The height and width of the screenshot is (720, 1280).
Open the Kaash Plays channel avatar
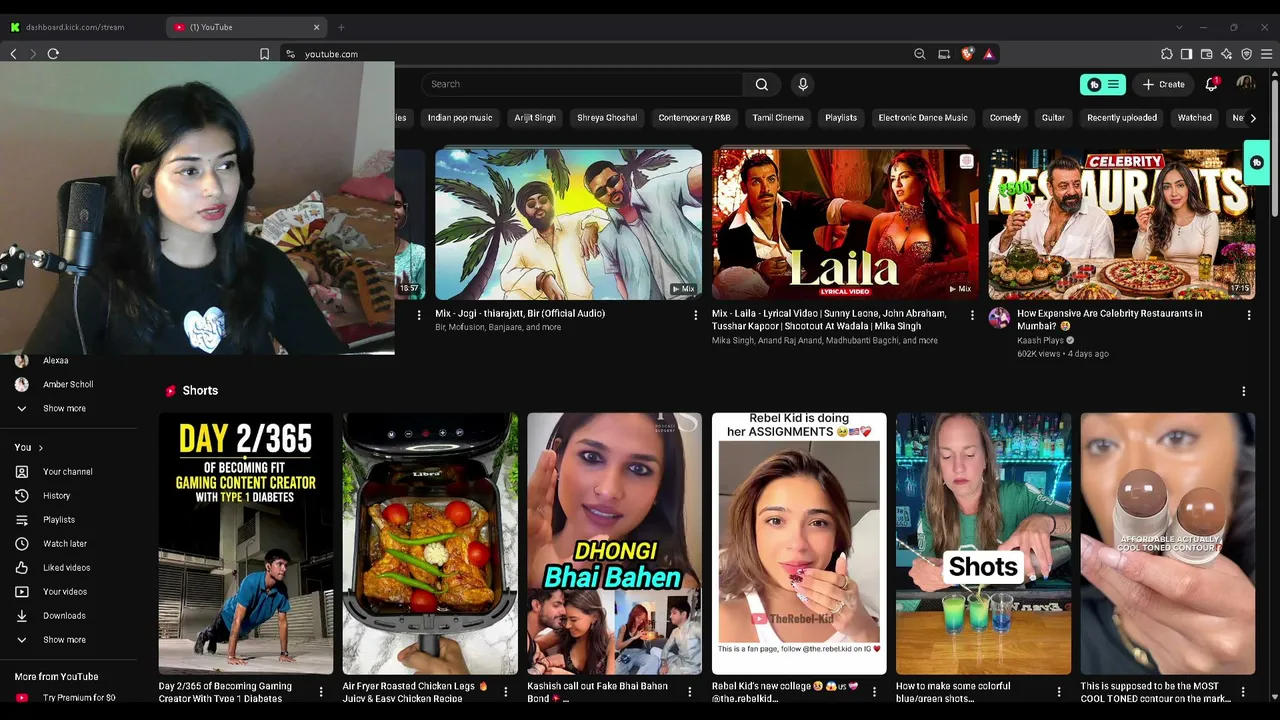point(999,318)
